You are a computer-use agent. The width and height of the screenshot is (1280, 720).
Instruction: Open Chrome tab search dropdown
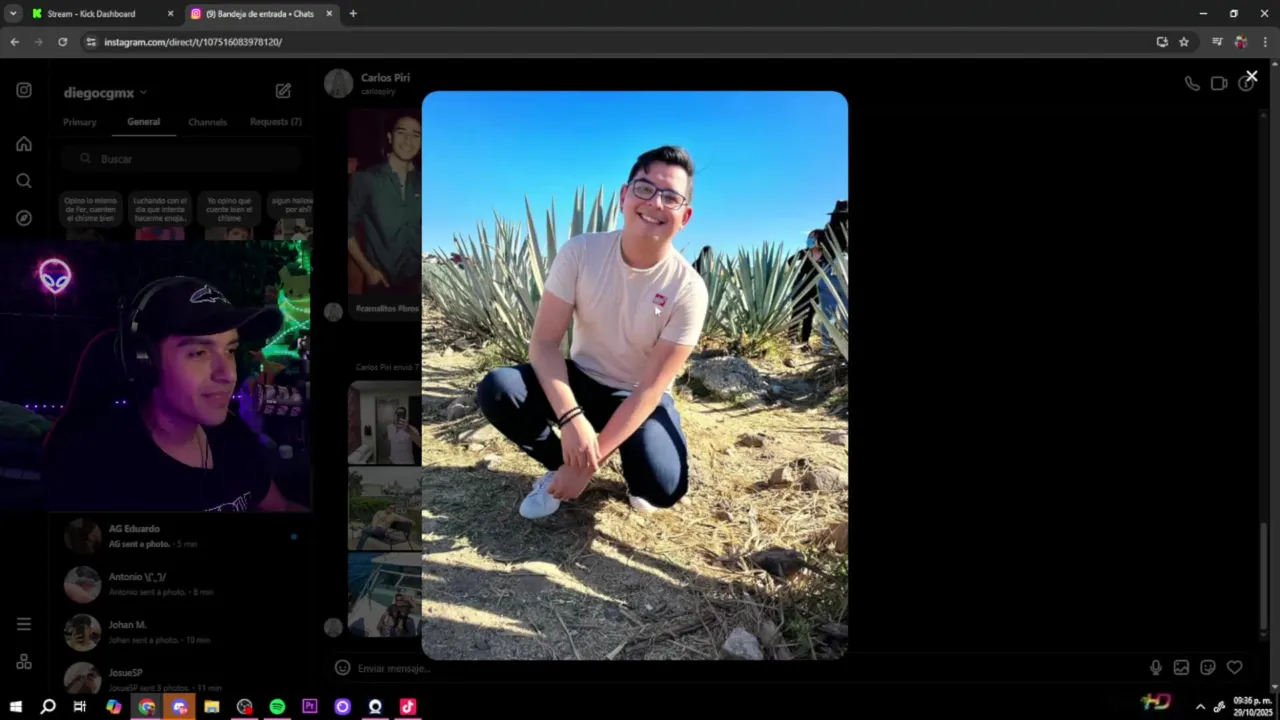tap(13, 14)
